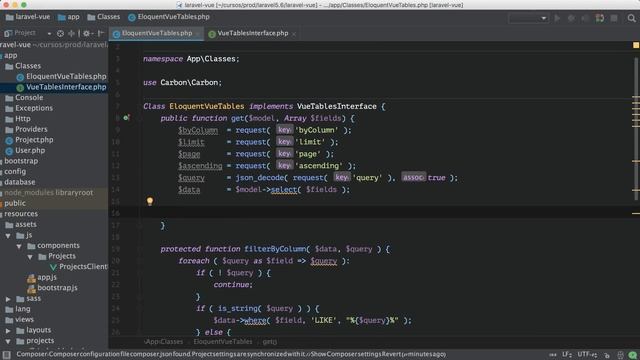This screenshot has width=640, height=360.
Task: Close the VueTablesInterface.php tab
Action: pos(294,34)
